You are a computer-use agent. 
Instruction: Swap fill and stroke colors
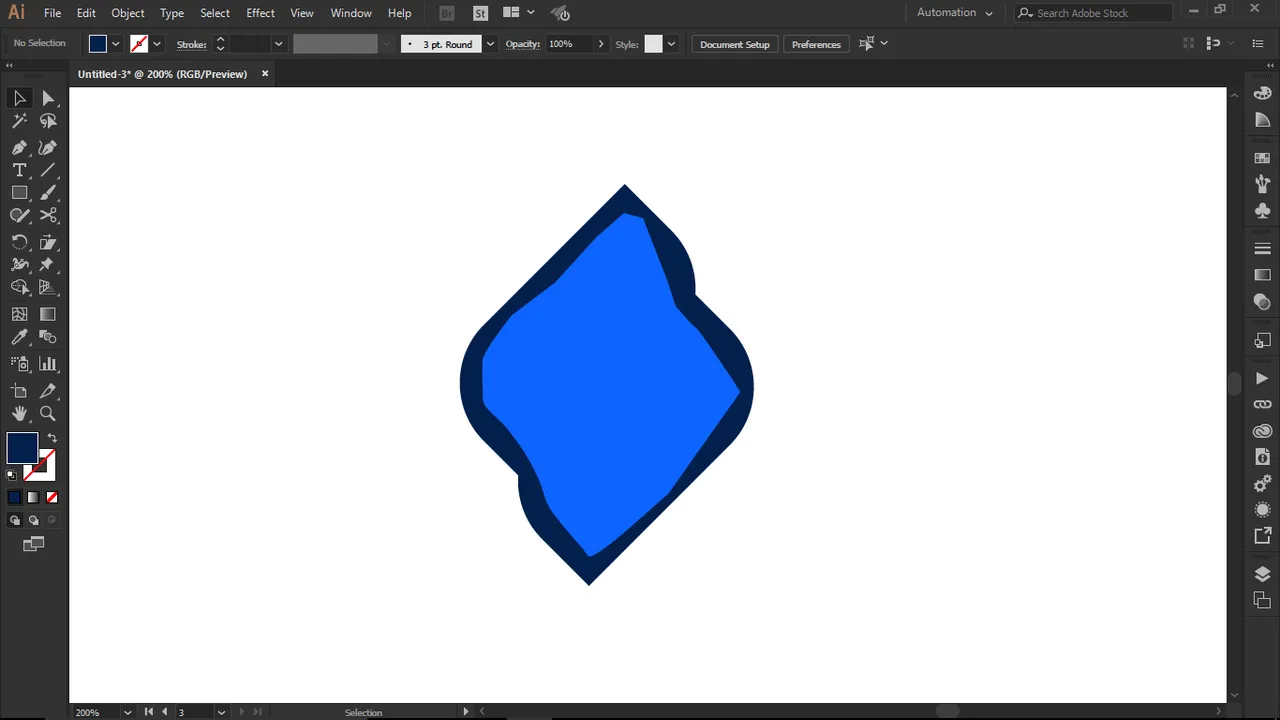tap(52, 438)
